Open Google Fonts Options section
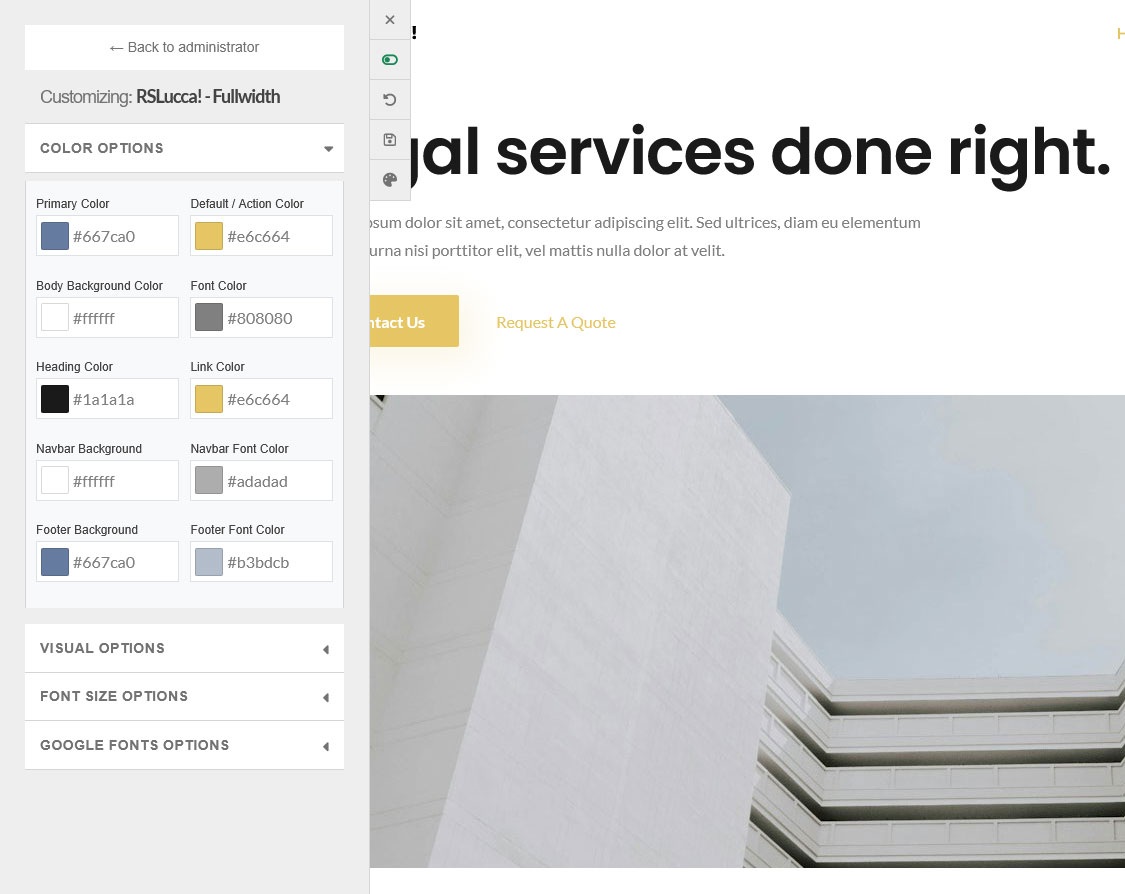The height and width of the screenshot is (894, 1125). (184, 746)
